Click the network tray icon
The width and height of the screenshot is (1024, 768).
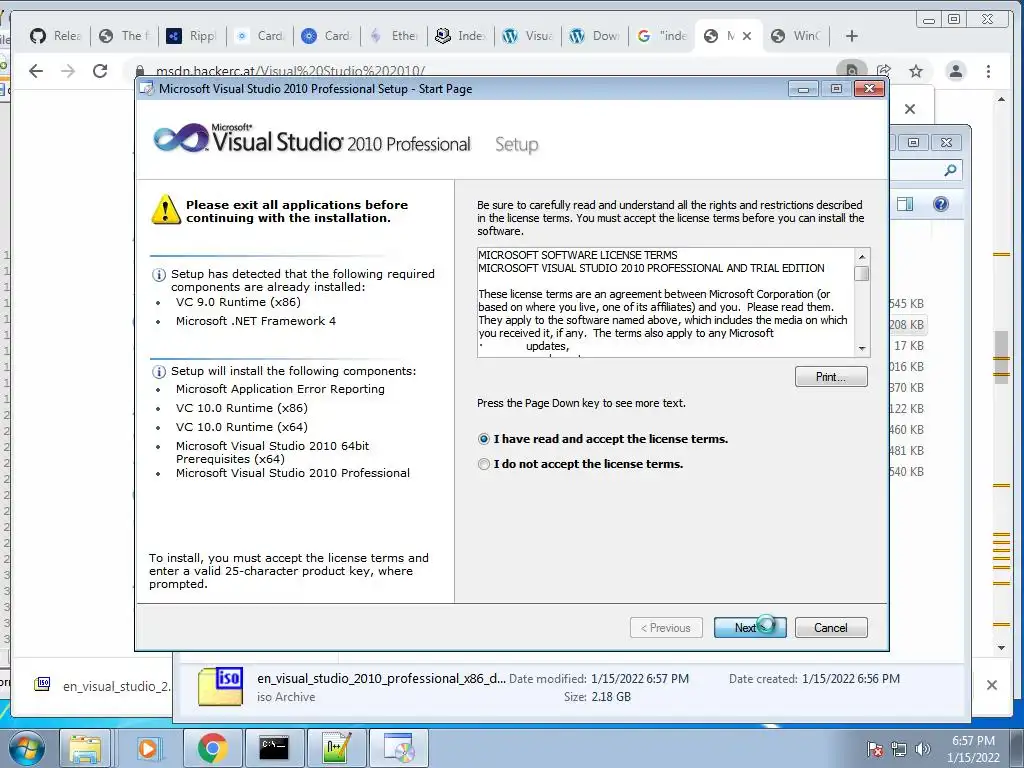click(x=899, y=749)
